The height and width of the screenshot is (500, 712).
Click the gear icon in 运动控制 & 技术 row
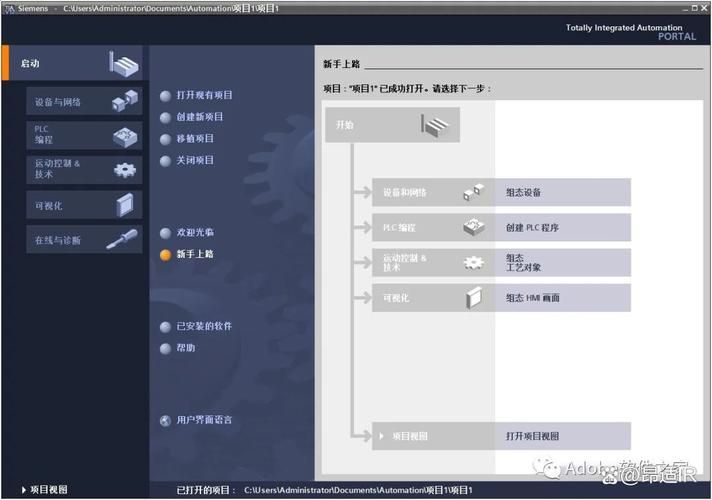point(474,262)
